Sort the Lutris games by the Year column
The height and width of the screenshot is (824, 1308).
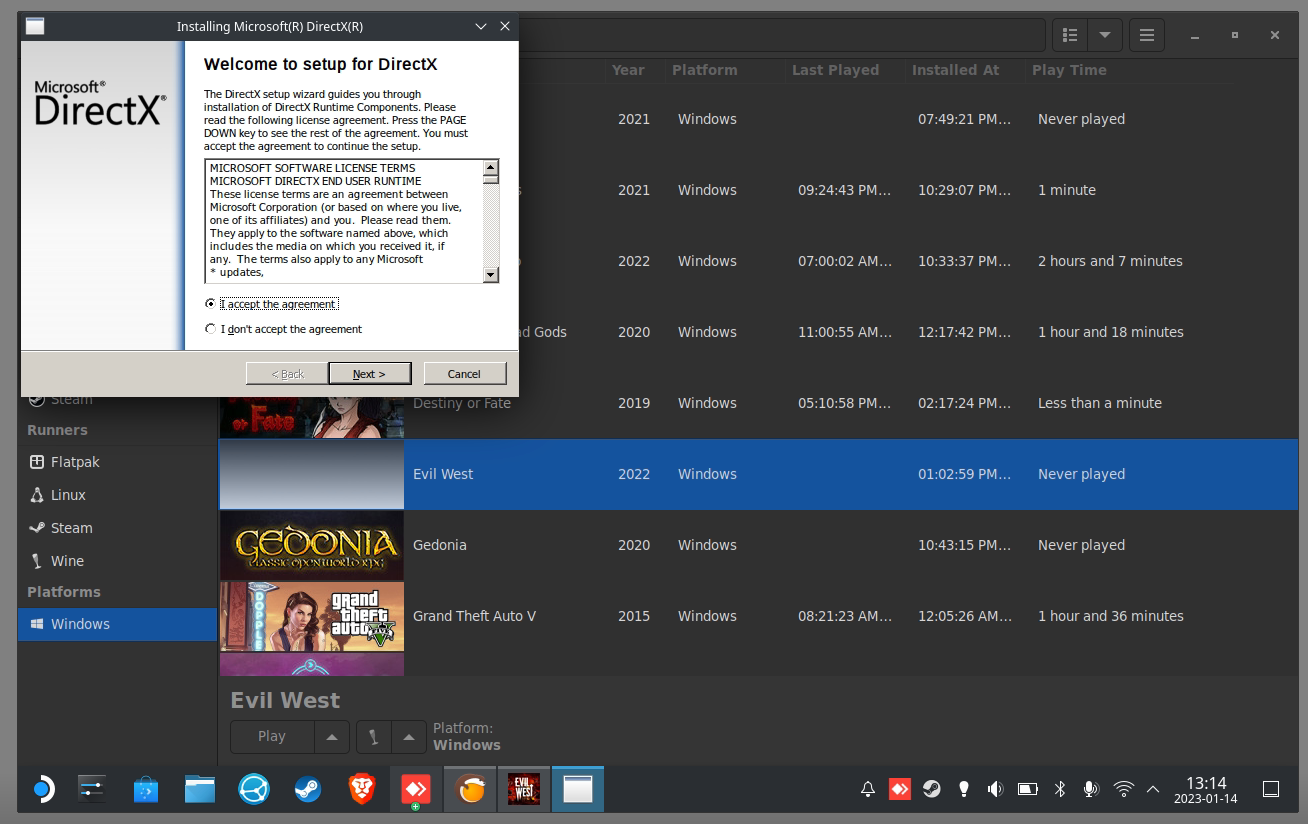pos(628,70)
